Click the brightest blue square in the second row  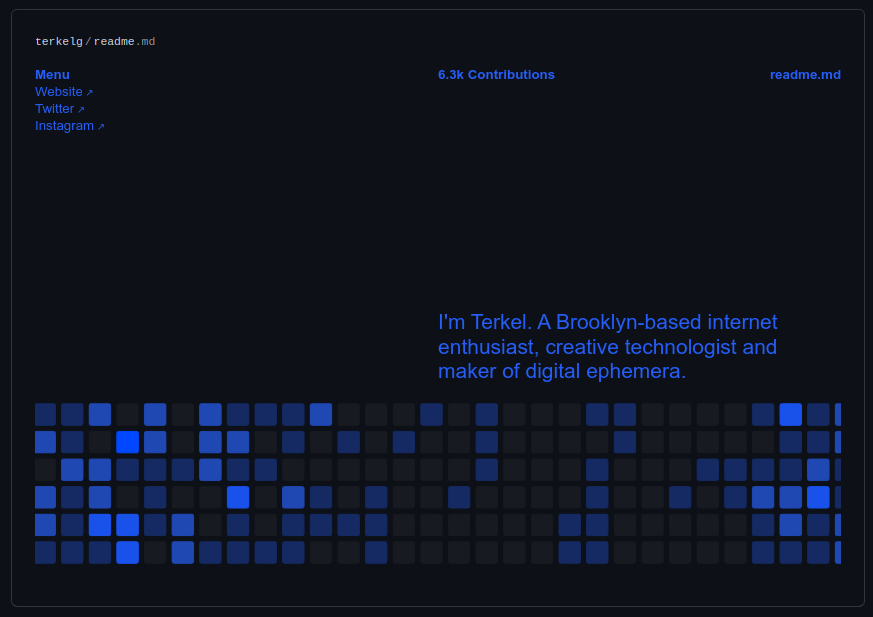(x=127, y=442)
